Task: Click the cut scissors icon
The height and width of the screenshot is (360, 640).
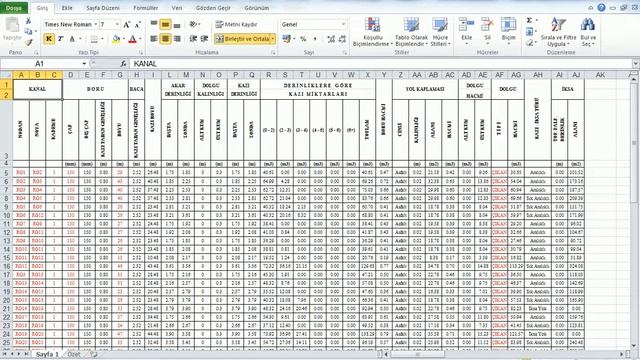Action: click(x=28, y=20)
